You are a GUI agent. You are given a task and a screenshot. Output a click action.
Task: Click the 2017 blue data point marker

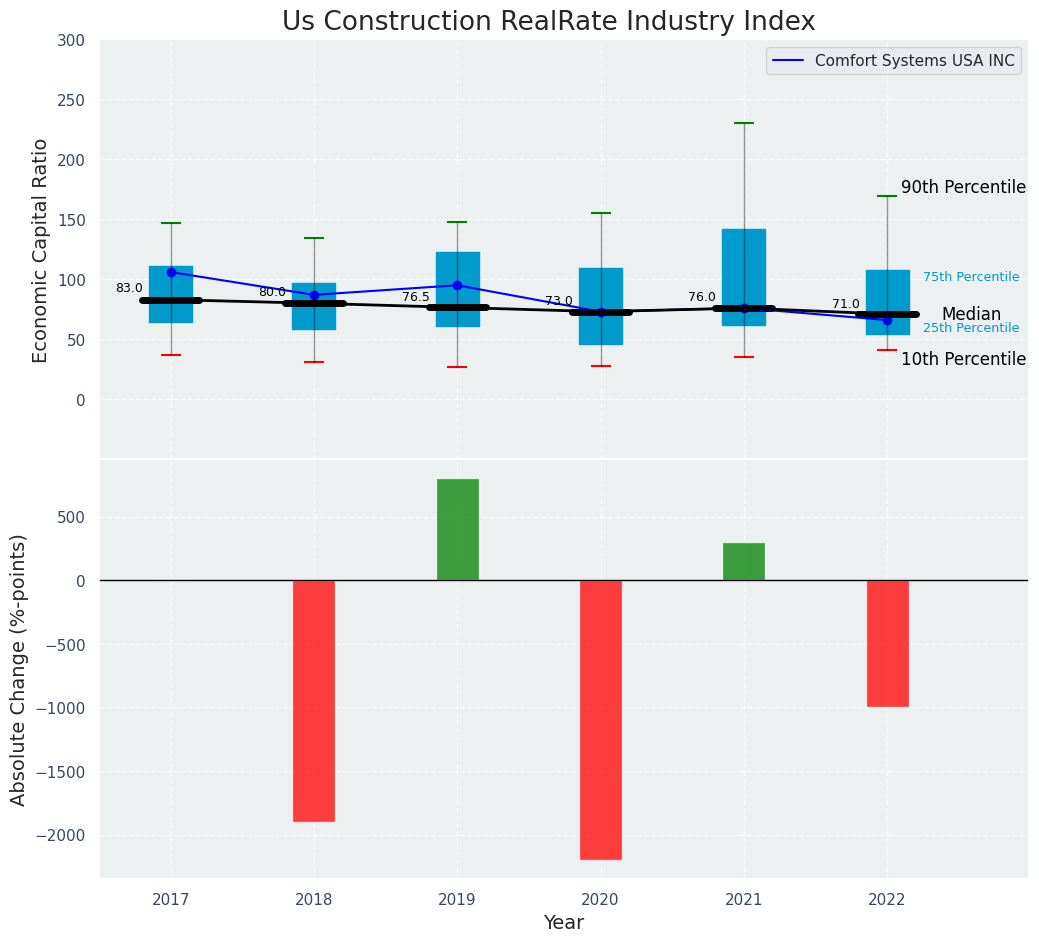tap(172, 272)
